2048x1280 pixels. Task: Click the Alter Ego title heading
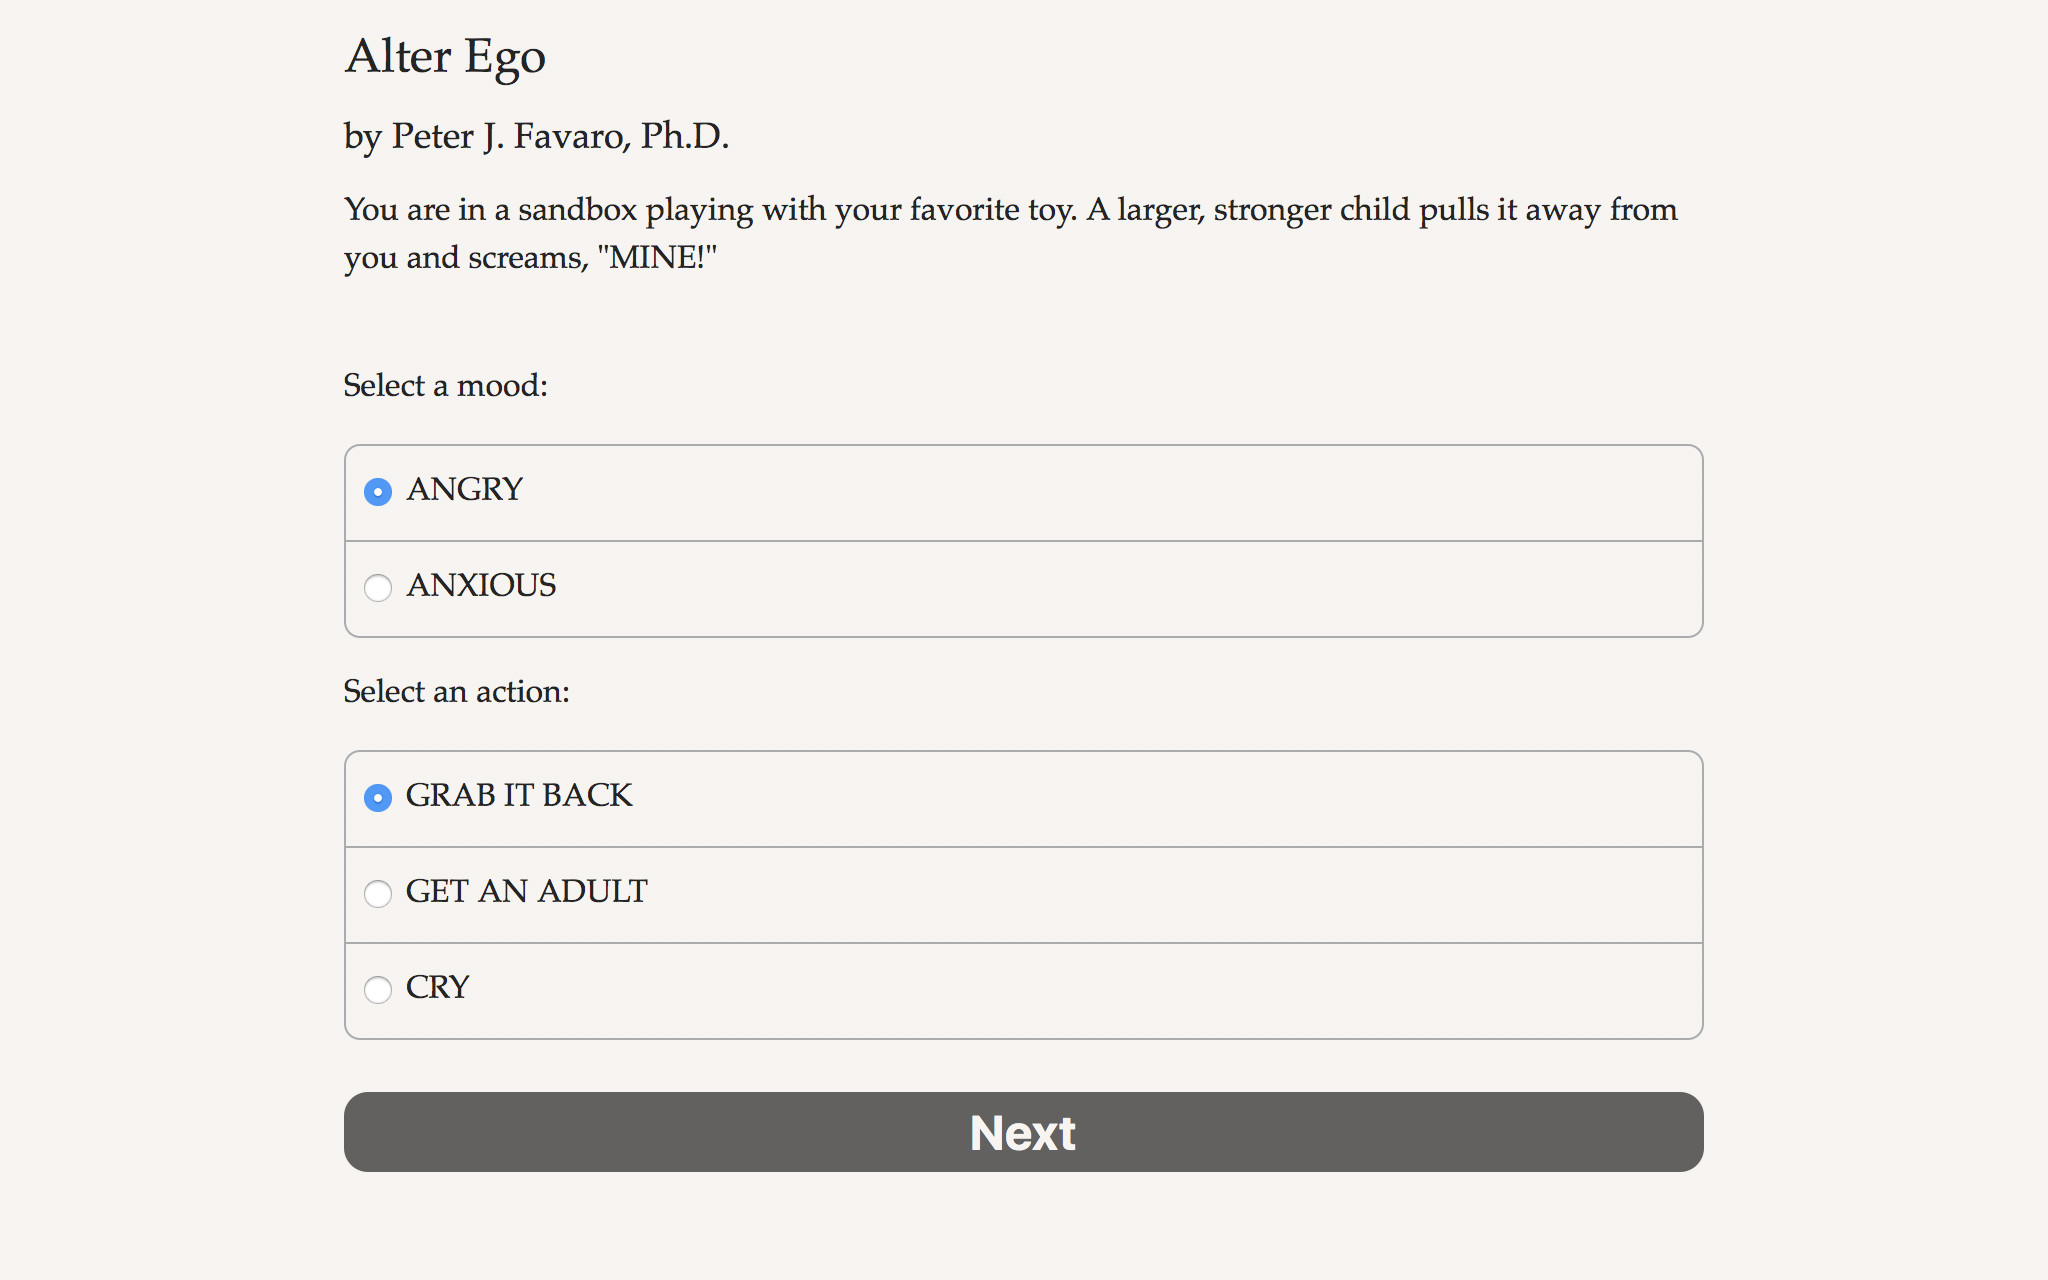(x=445, y=57)
